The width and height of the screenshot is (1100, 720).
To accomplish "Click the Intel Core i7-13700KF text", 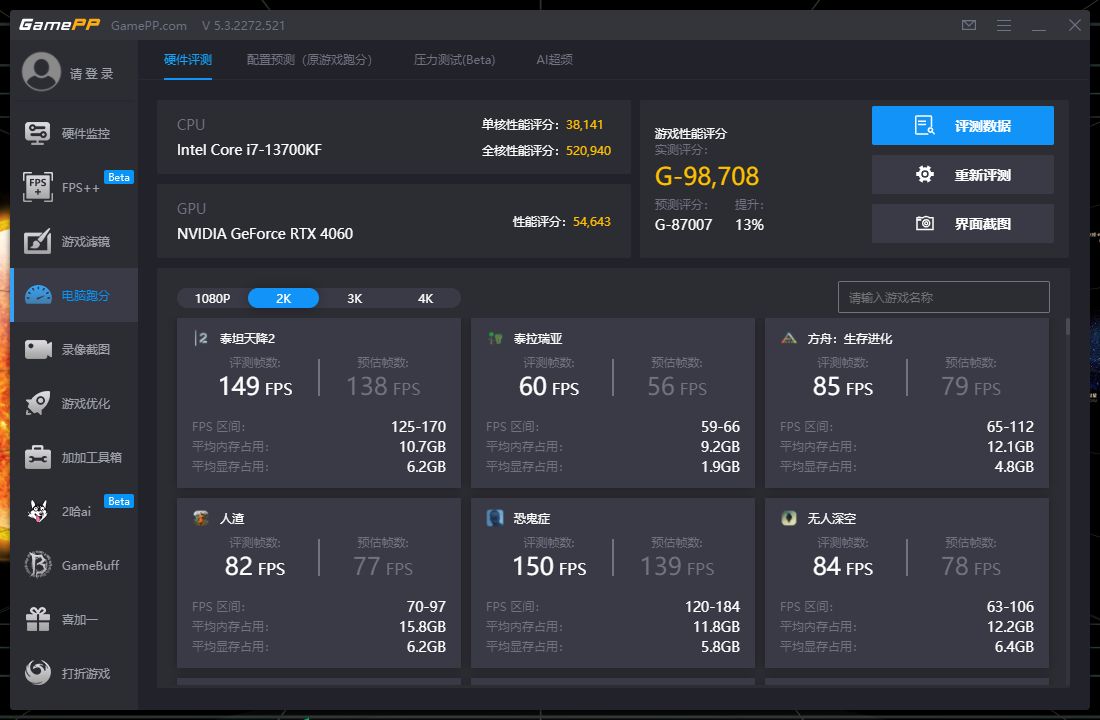I will pos(249,149).
